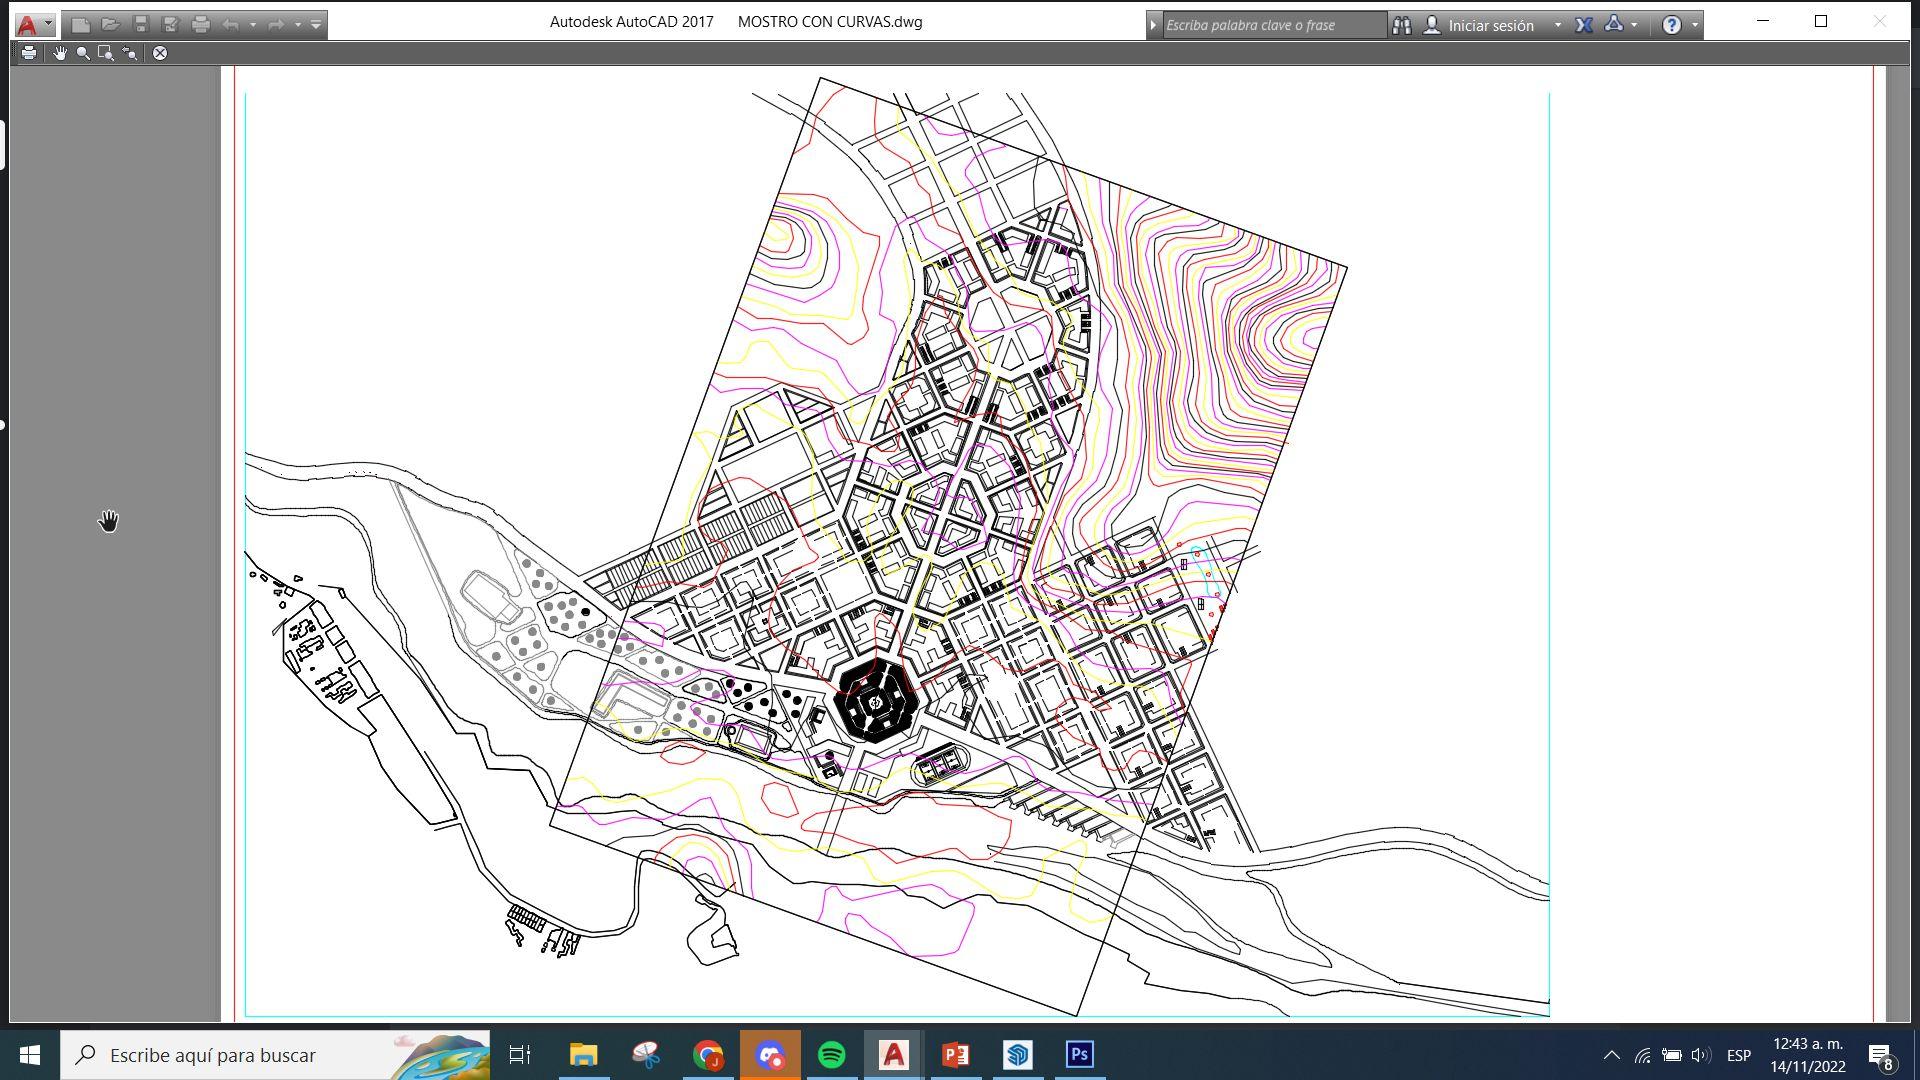
Task: Close the plot preview window
Action: [160, 53]
